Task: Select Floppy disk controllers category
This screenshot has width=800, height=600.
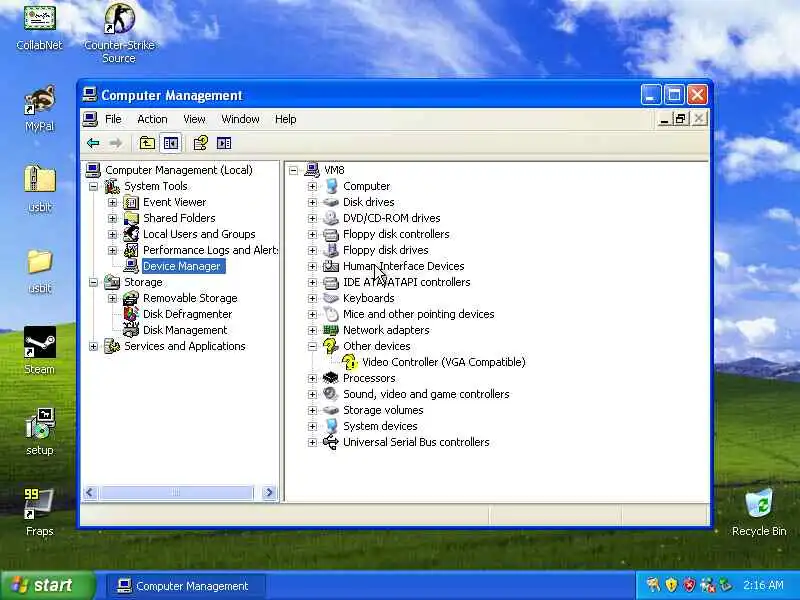Action: [396, 234]
